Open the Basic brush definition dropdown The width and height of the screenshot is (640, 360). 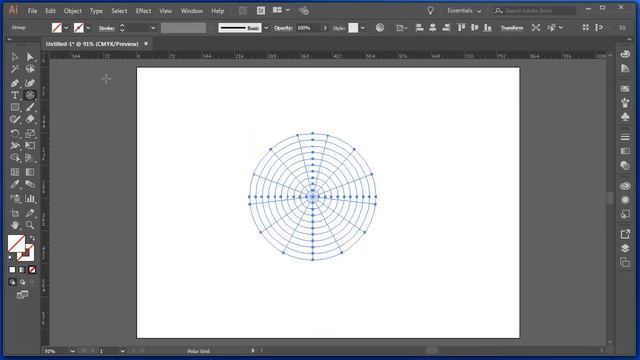point(266,28)
